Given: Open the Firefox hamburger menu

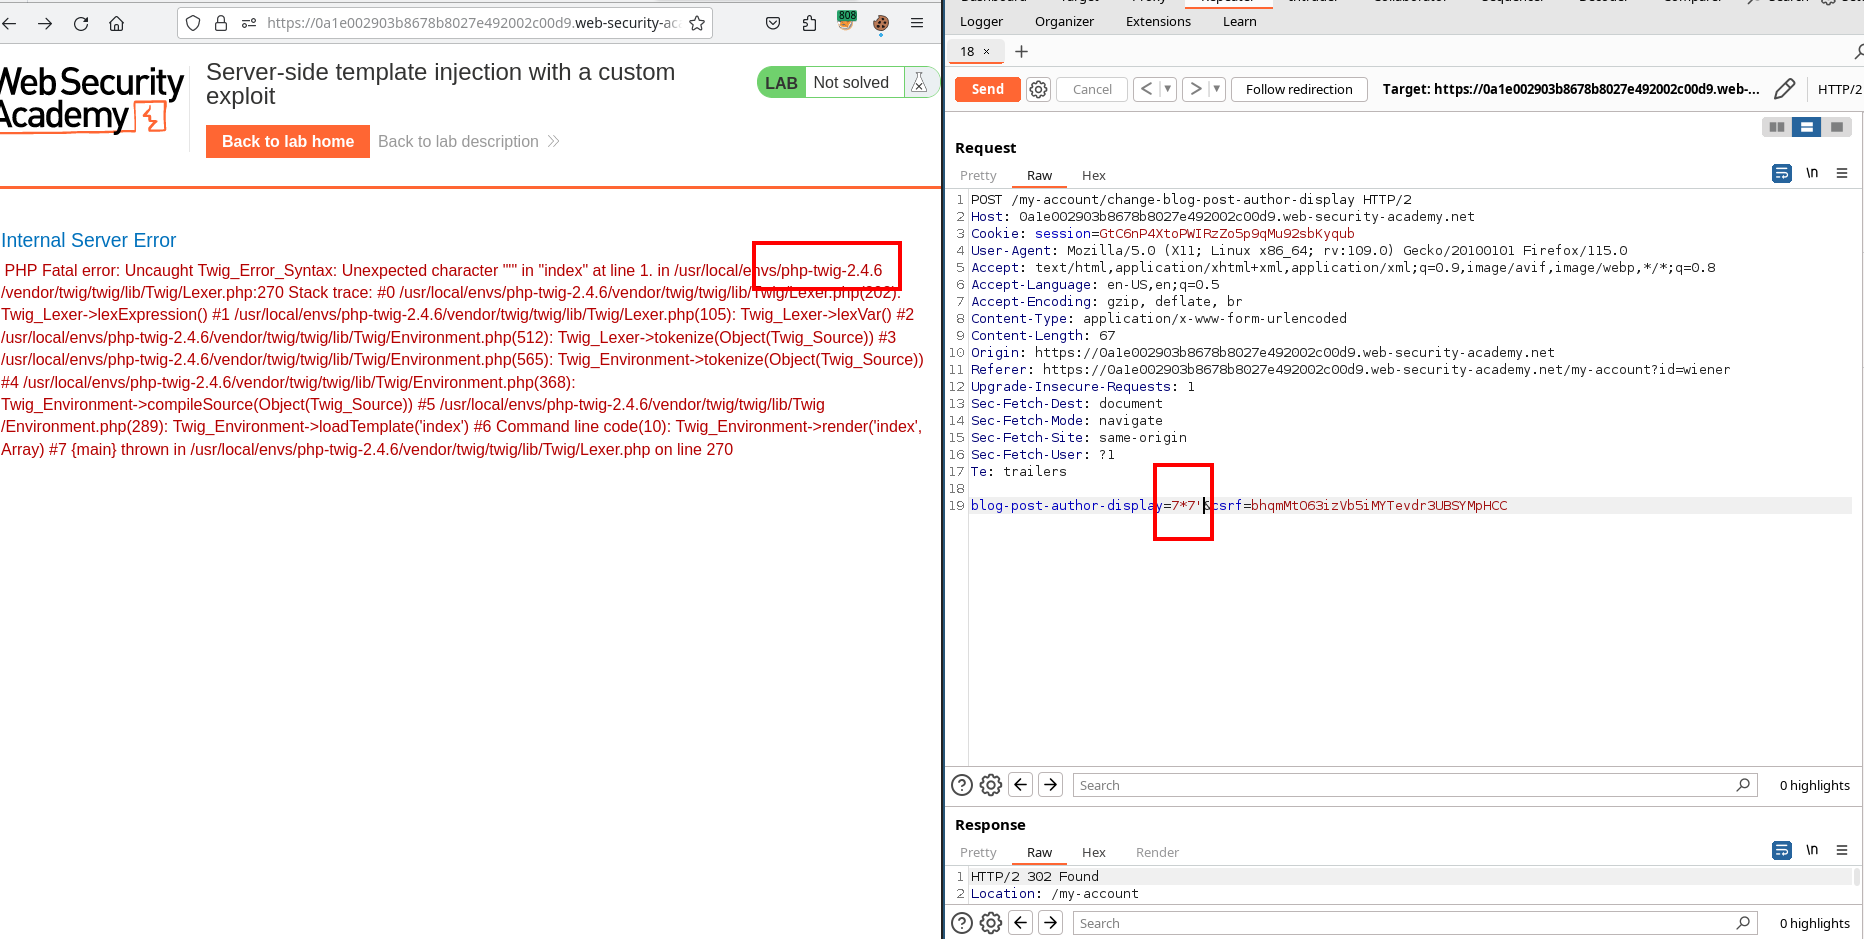Looking at the screenshot, I should pyautogui.click(x=917, y=23).
